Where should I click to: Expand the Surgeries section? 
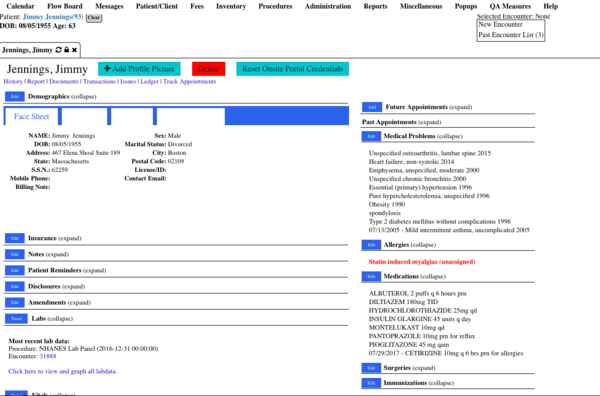click(x=424, y=368)
